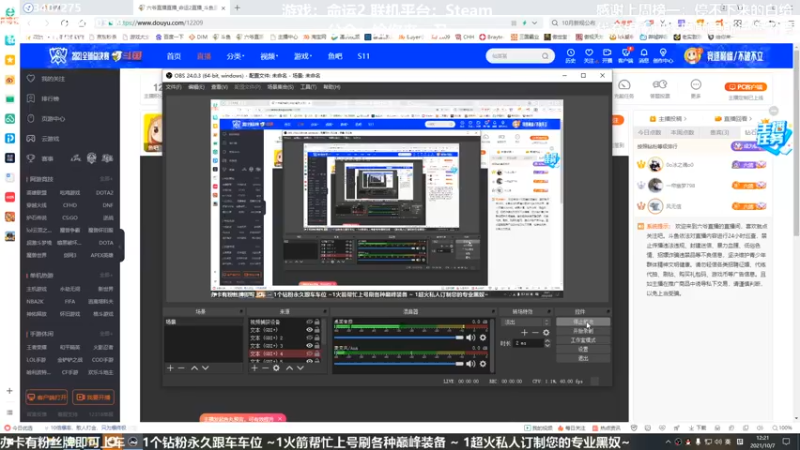Open desktop audio settings gear in mixer
This screenshot has height=450, width=800.
(483, 338)
